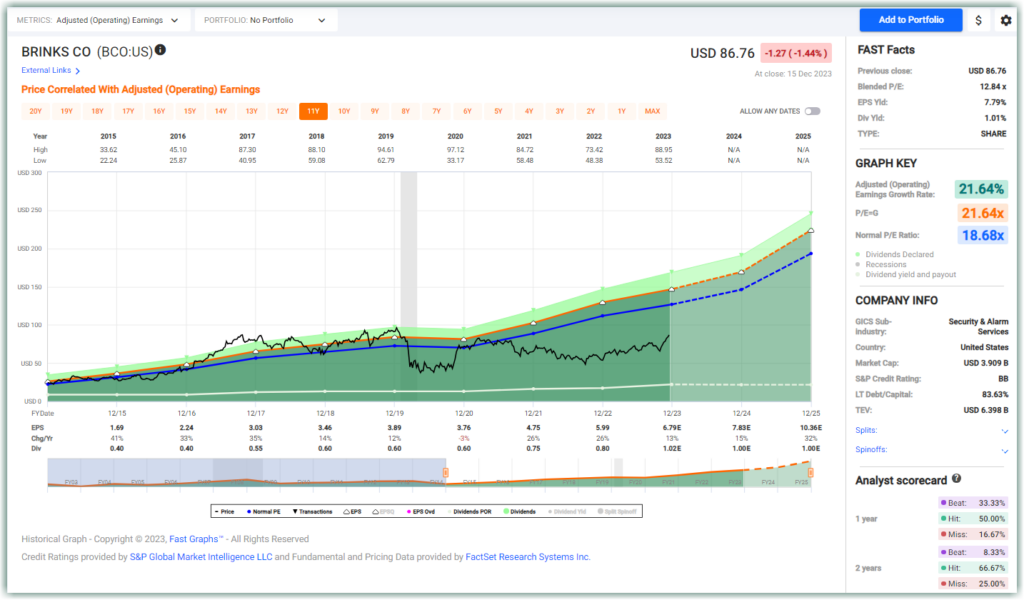1024x600 pixels.
Task: Click the External Links arrow icon
Action: (x=78, y=71)
